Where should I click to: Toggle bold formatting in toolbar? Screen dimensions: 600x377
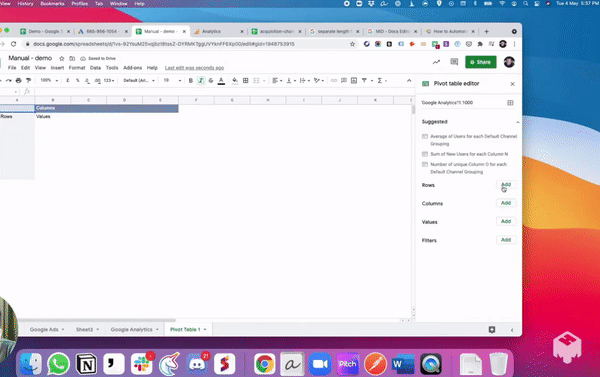(191, 80)
